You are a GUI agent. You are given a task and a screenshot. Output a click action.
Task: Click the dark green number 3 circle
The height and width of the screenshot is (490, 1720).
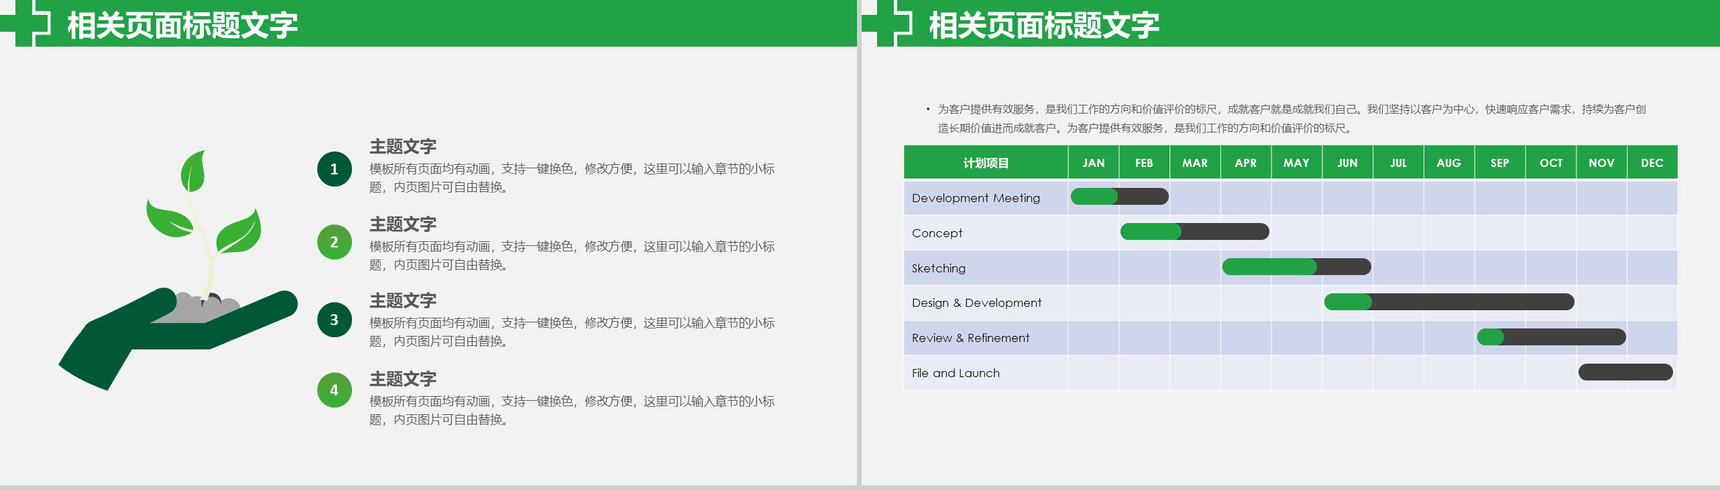click(334, 320)
